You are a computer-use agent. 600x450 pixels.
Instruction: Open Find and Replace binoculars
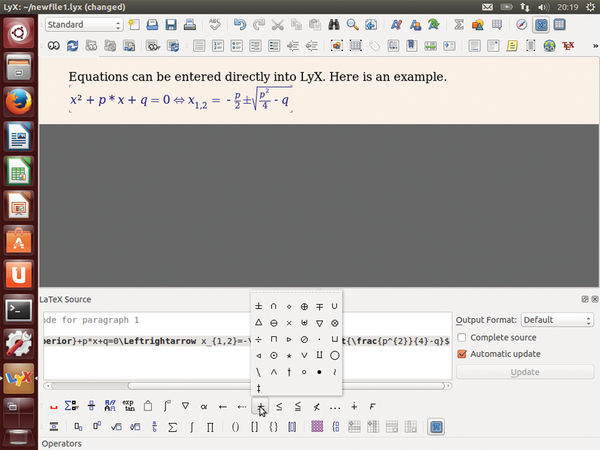tap(334, 25)
